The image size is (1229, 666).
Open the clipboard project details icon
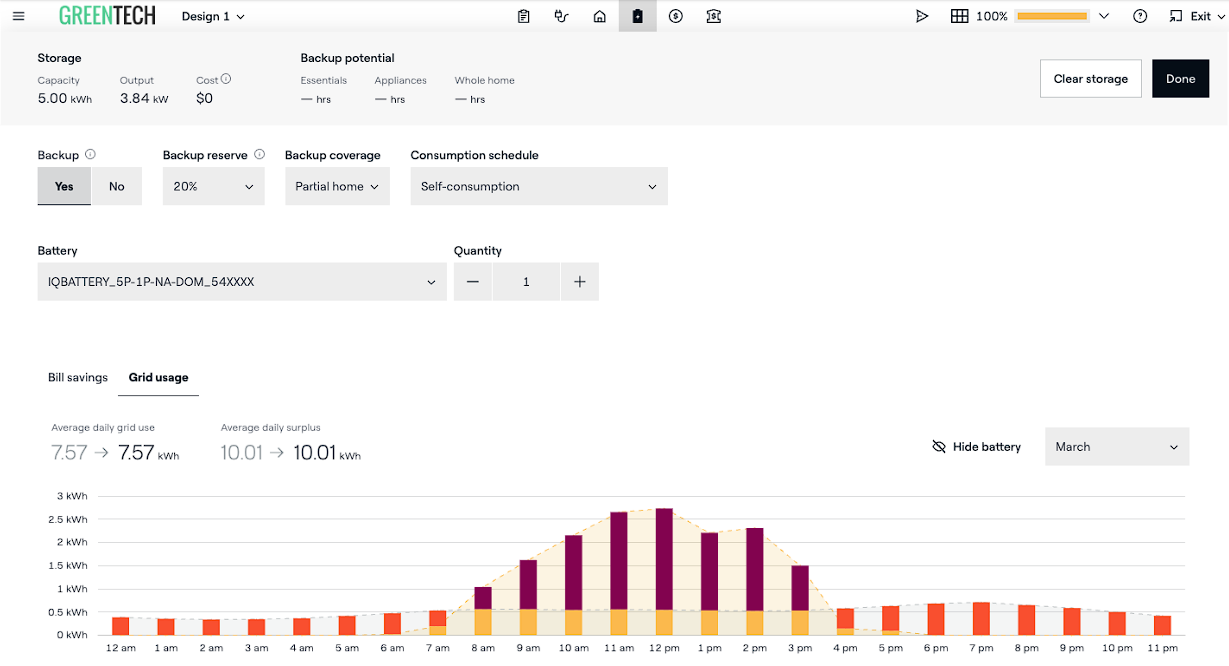[523, 16]
